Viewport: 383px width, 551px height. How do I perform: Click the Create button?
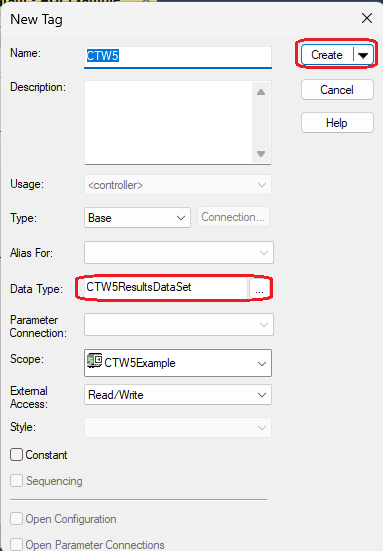tap(327, 55)
